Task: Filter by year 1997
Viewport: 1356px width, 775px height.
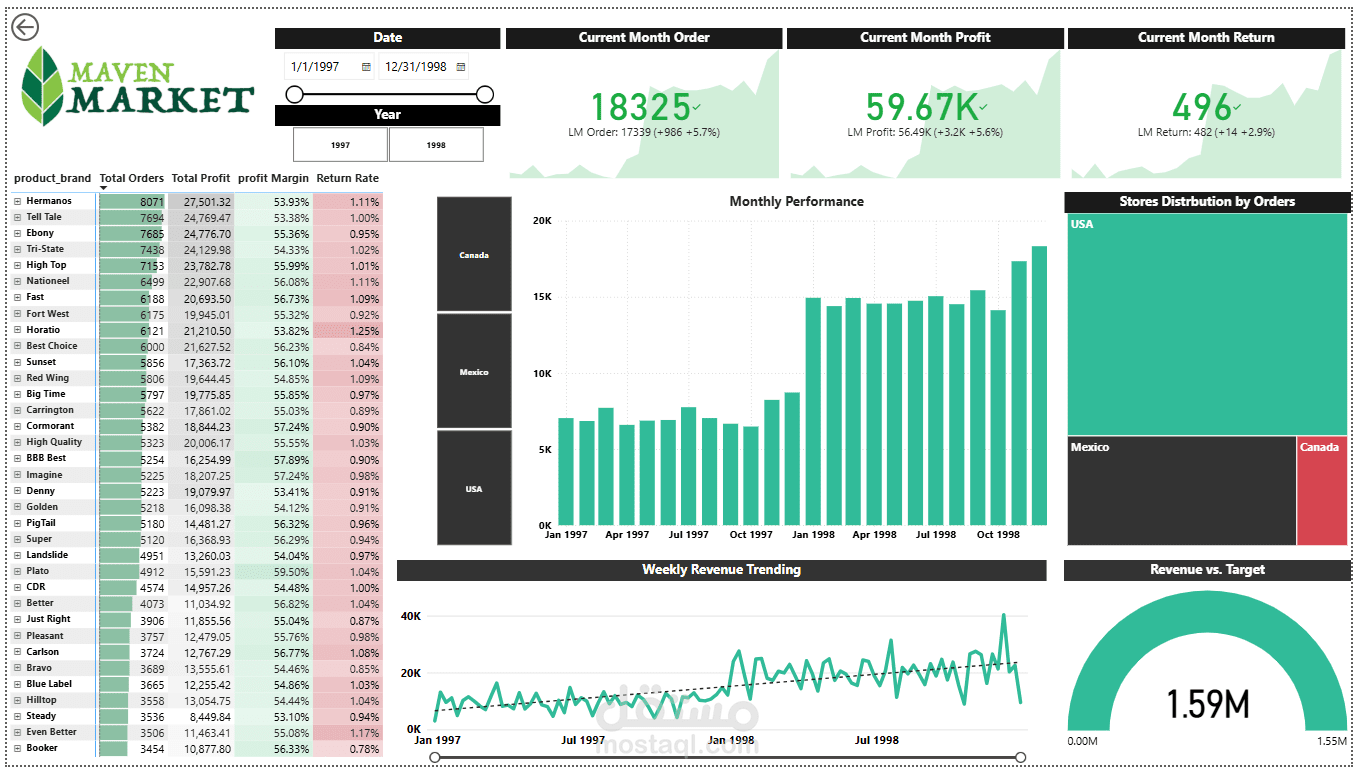Action: click(340, 145)
